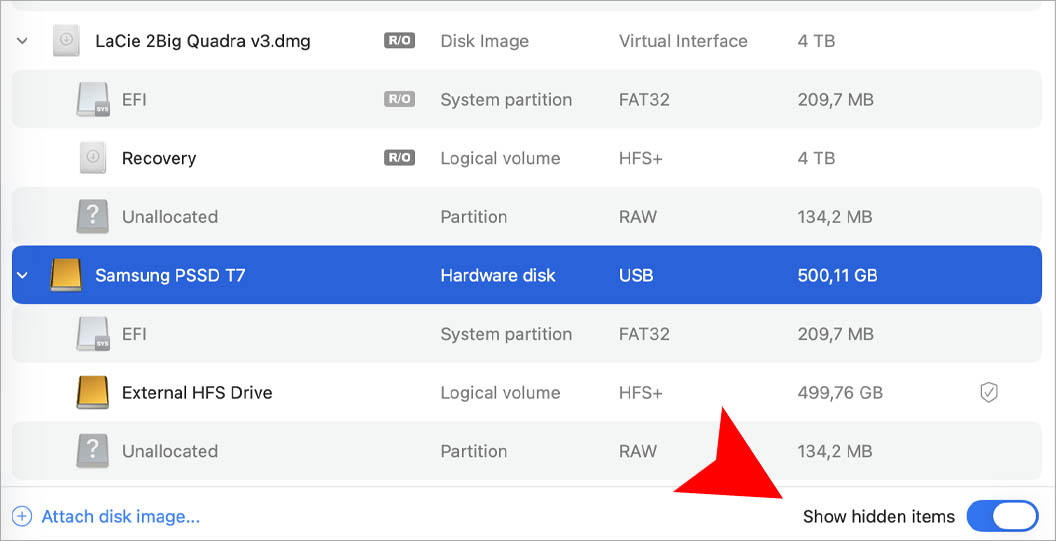Screen dimensions: 1056x541
Task: Click the Show hidden items label
Action: coord(879,517)
